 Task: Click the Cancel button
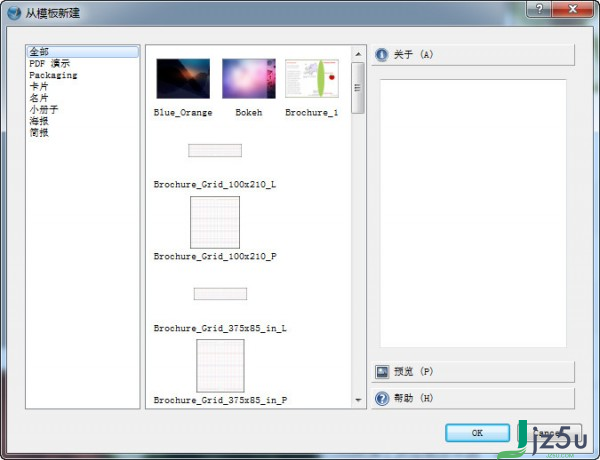(549, 433)
